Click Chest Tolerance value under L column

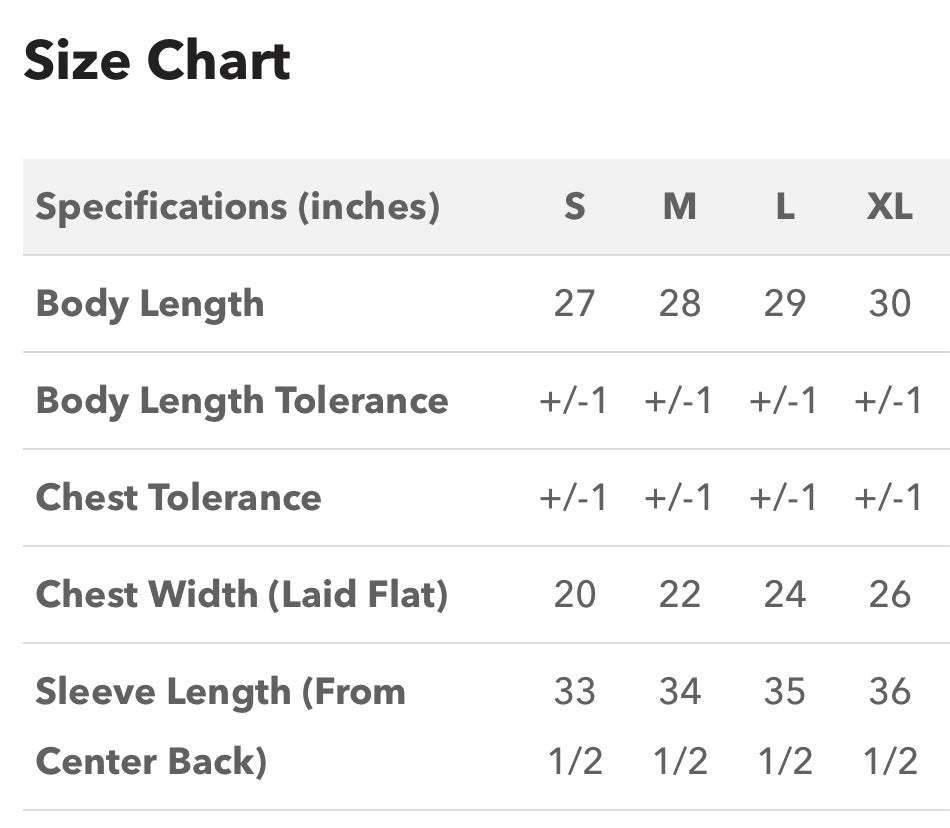[x=783, y=498]
